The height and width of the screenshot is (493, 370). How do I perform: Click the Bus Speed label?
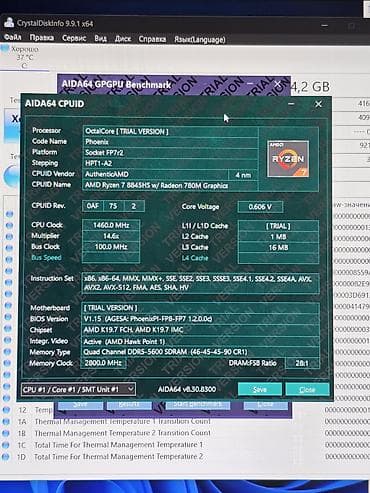[x=46, y=257]
